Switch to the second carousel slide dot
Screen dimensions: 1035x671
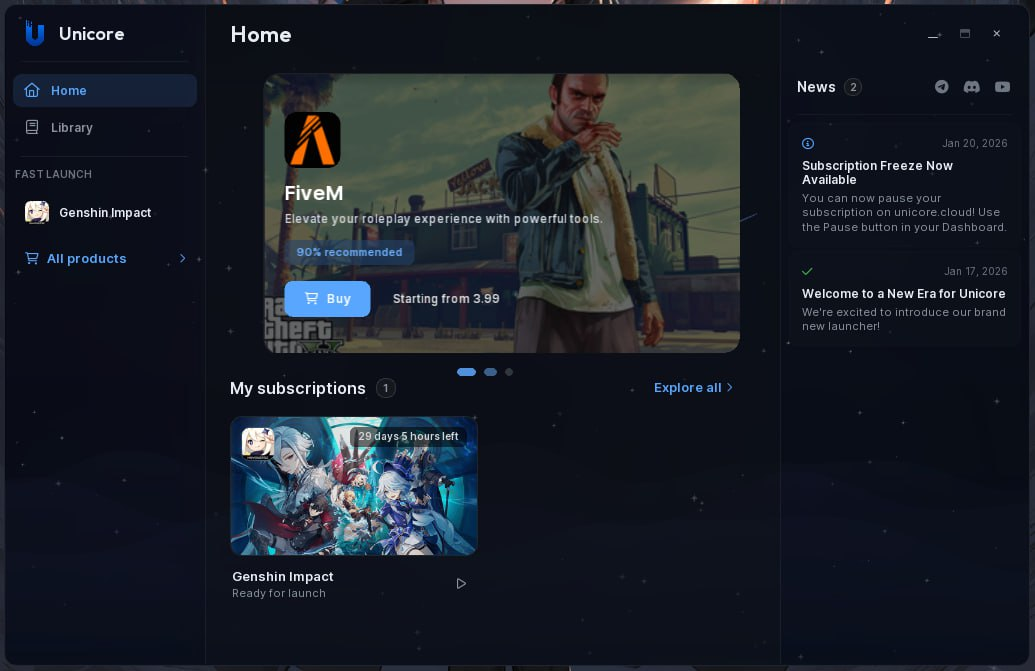click(490, 372)
